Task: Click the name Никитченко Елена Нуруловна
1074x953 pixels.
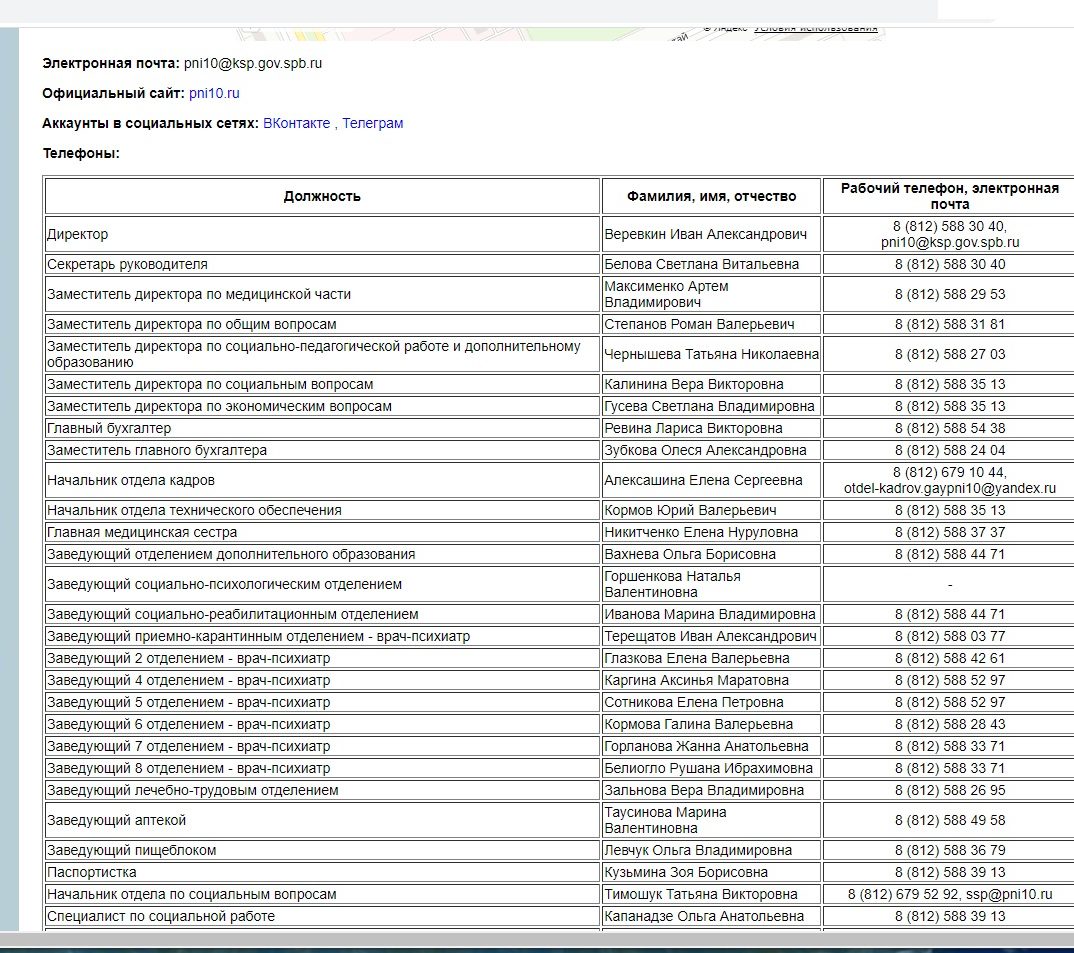Action: pos(701,532)
